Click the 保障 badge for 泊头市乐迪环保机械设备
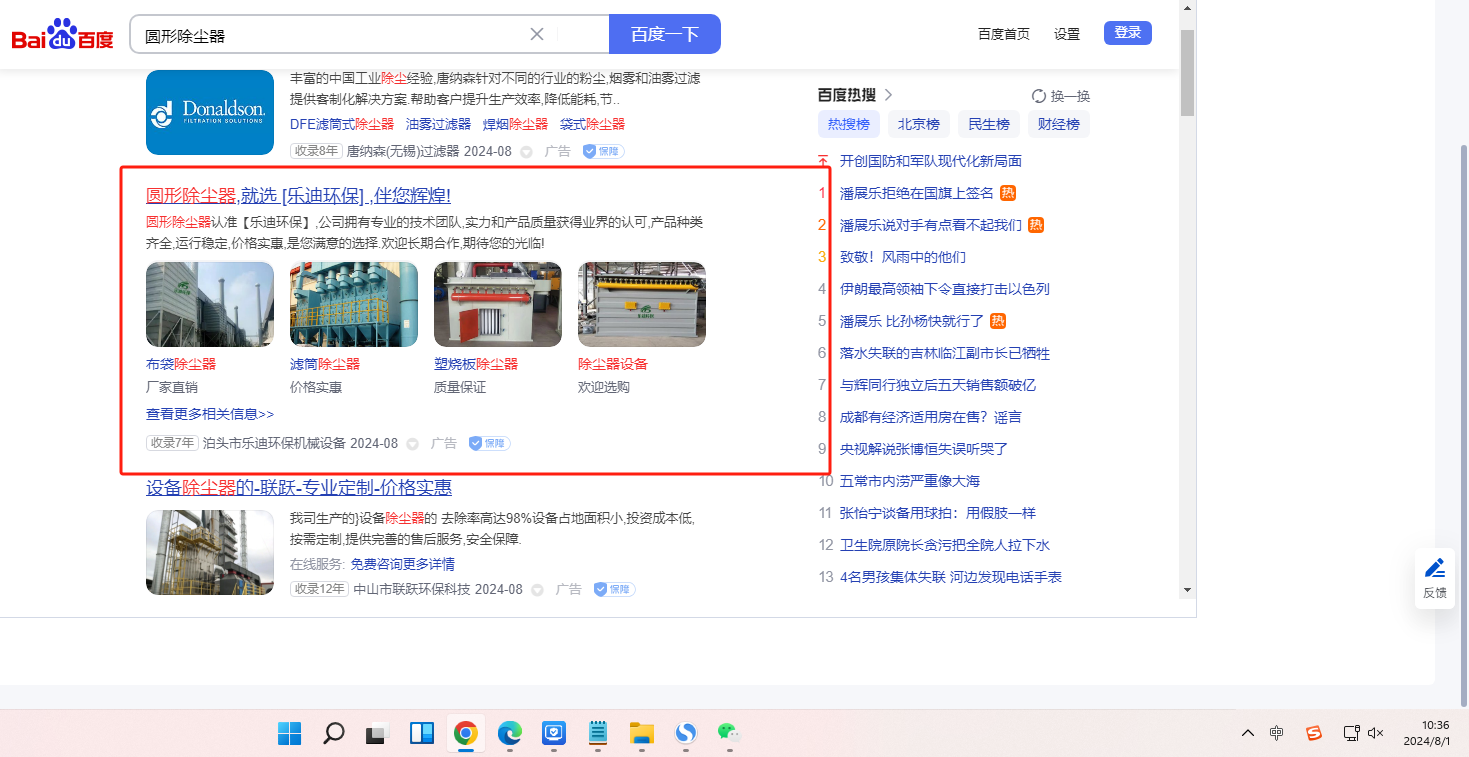The height and width of the screenshot is (757, 1469). 489,443
